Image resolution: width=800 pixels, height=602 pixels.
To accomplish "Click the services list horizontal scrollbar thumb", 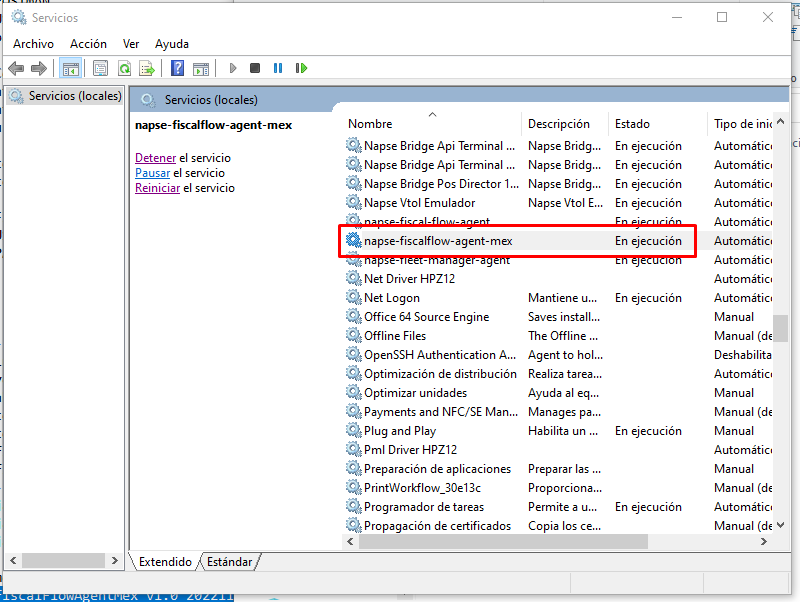I will [503, 541].
